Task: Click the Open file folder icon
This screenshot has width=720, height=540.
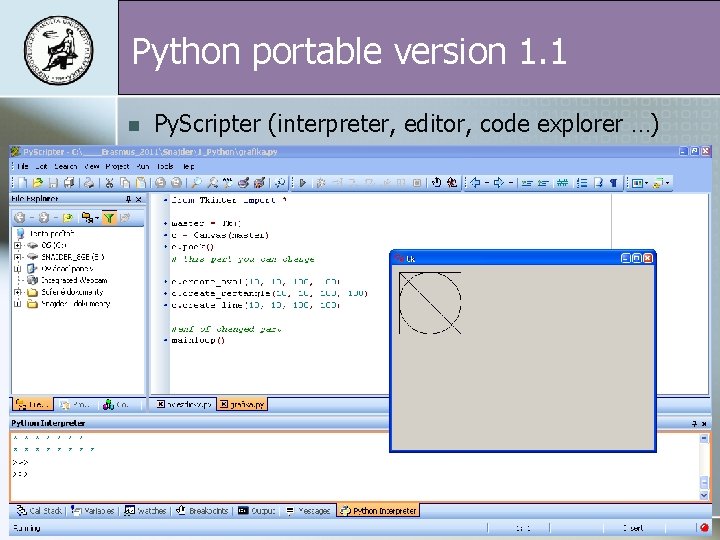Action: pyautogui.click(x=38, y=183)
